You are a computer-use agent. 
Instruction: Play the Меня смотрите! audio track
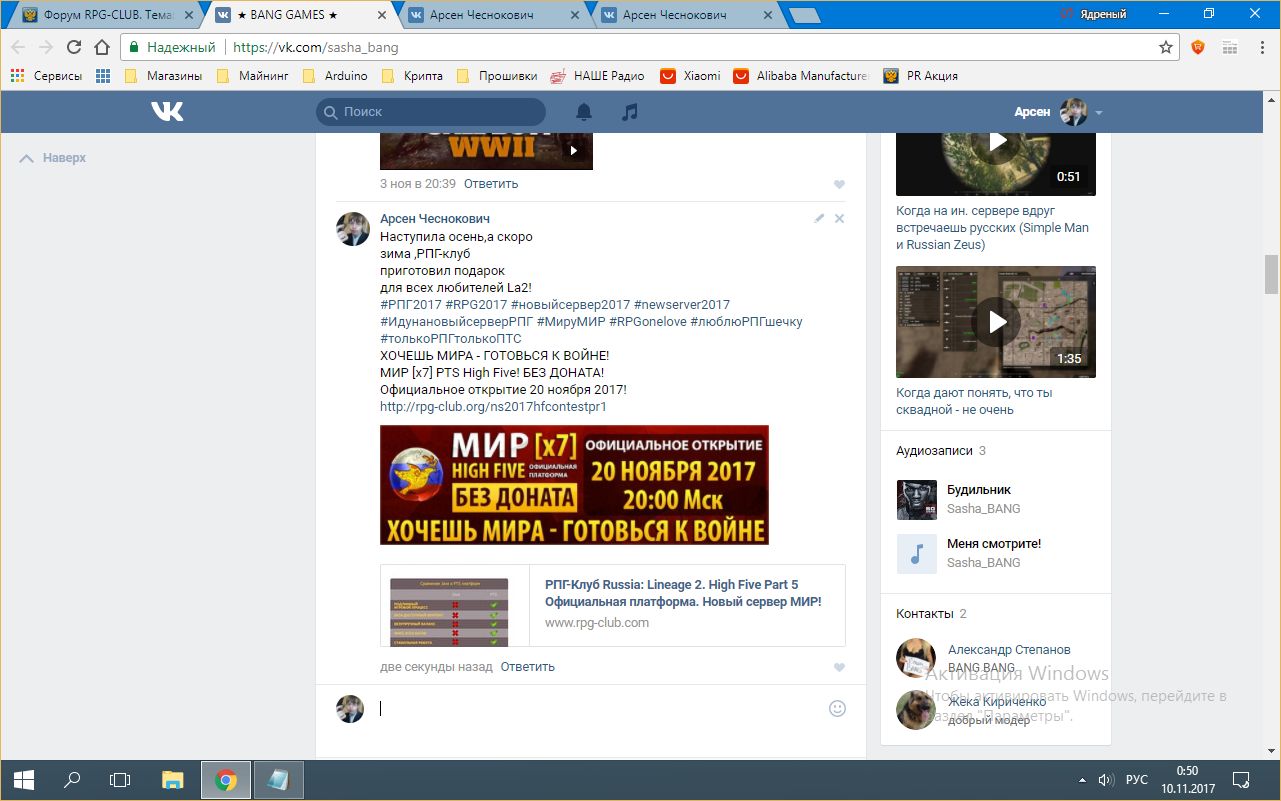916,554
